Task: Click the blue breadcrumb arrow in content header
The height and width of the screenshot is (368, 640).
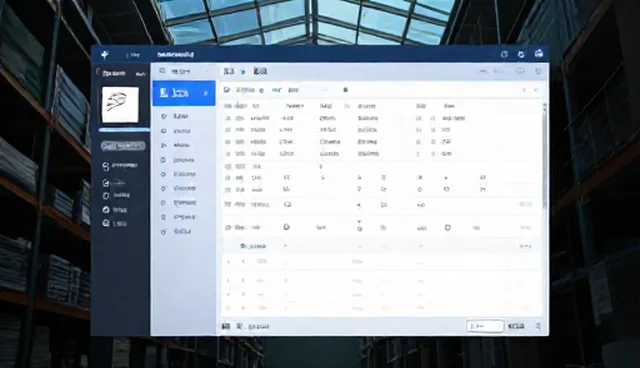Action: click(x=243, y=71)
